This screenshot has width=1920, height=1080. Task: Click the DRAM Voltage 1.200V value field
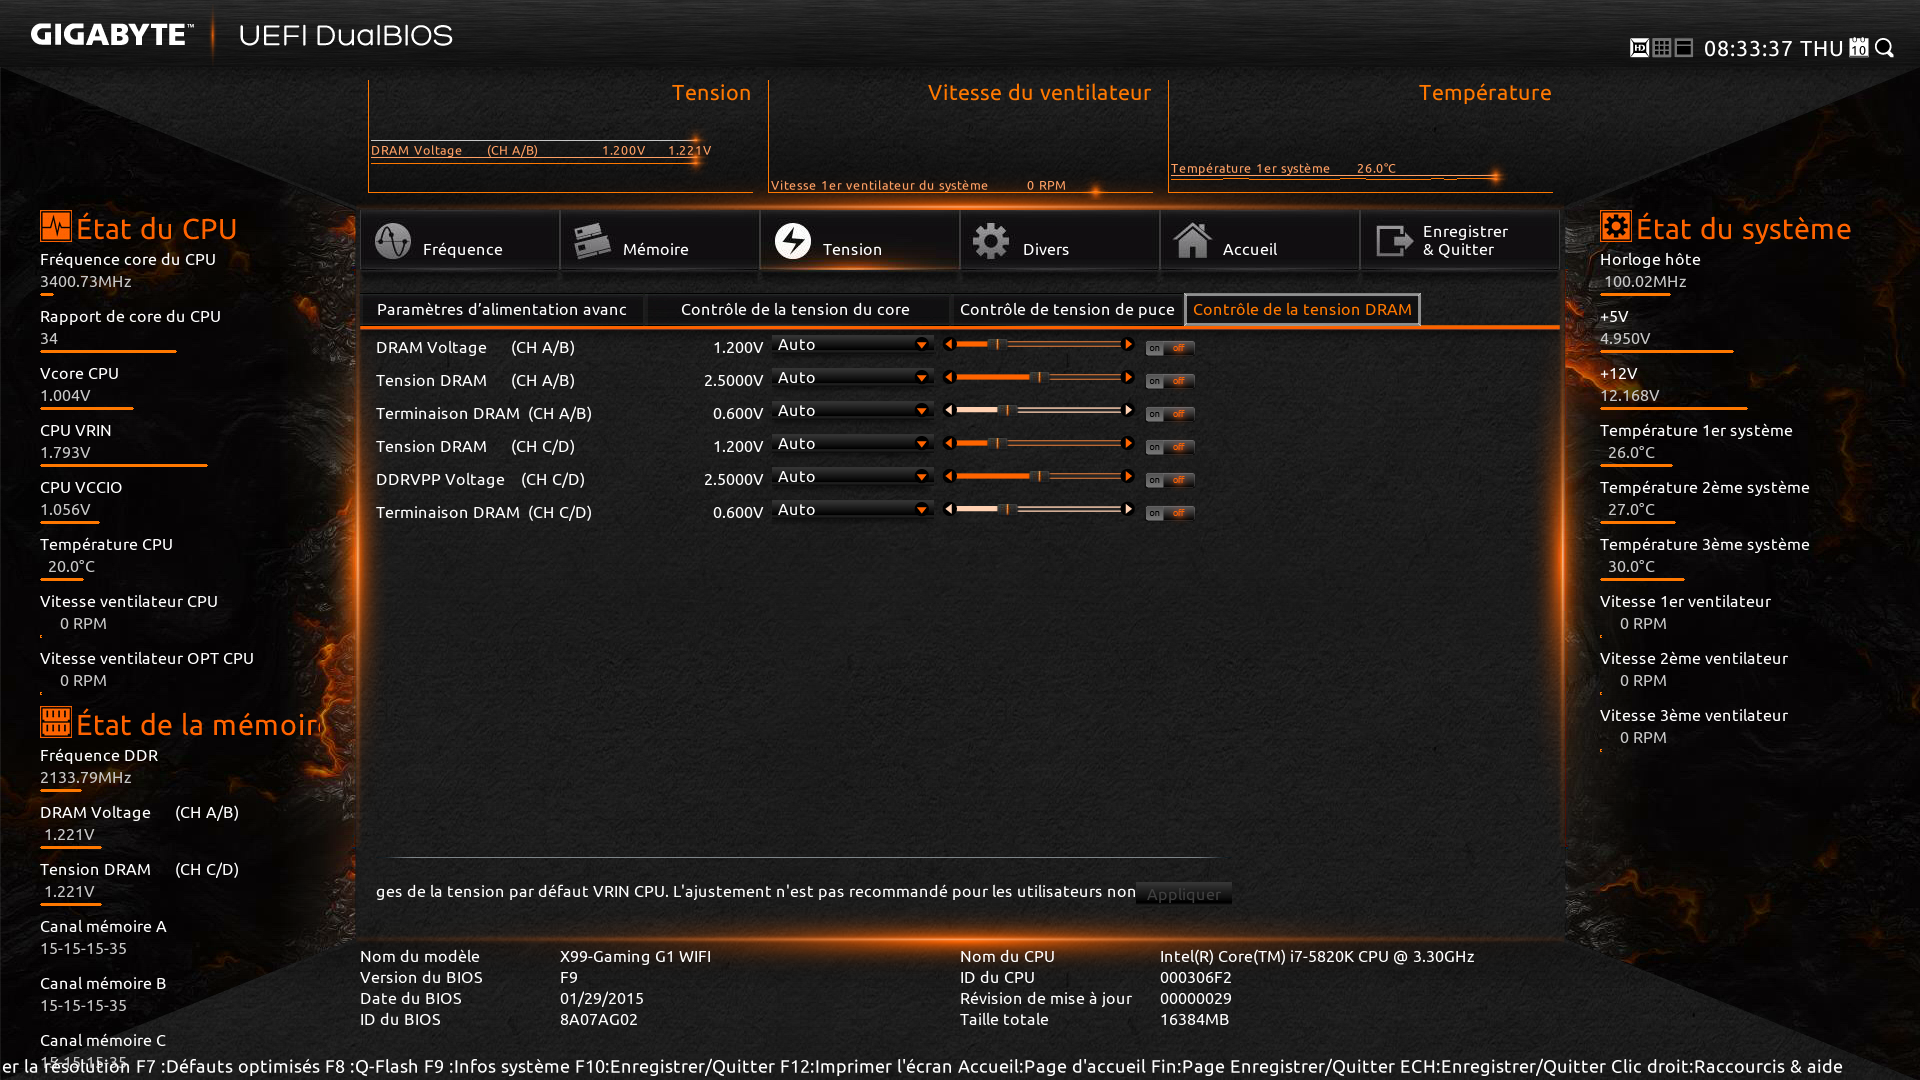tap(738, 347)
